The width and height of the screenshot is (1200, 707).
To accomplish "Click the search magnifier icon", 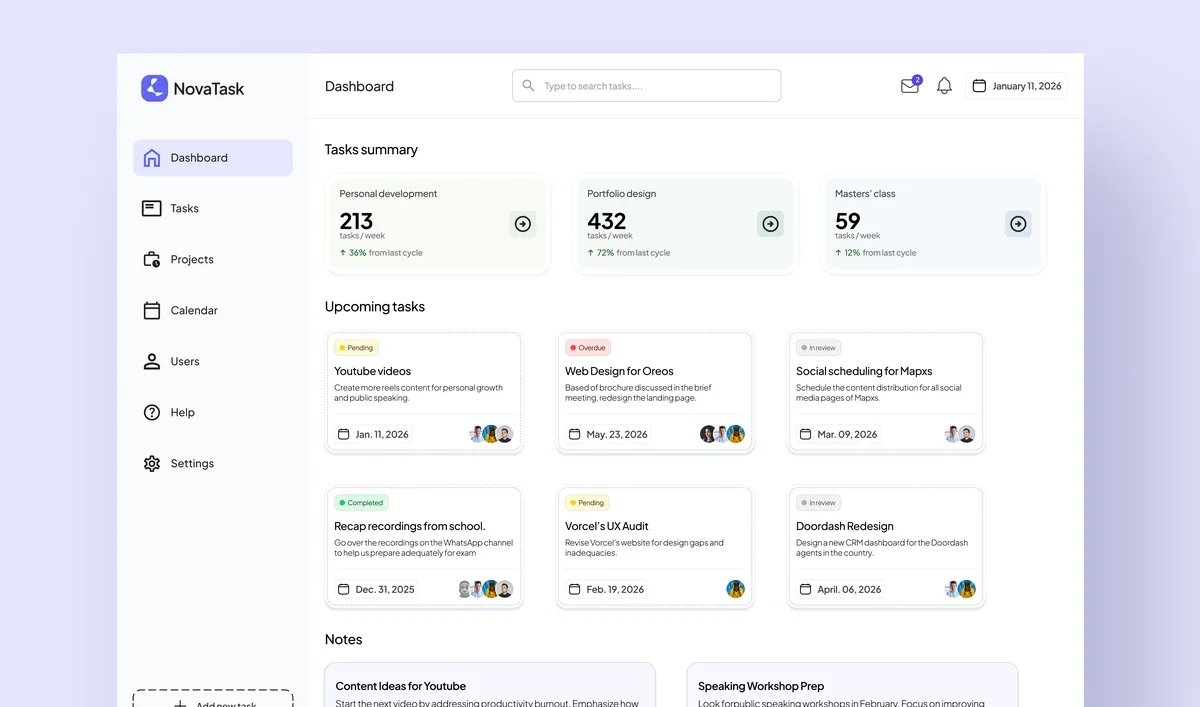I will pos(529,86).
